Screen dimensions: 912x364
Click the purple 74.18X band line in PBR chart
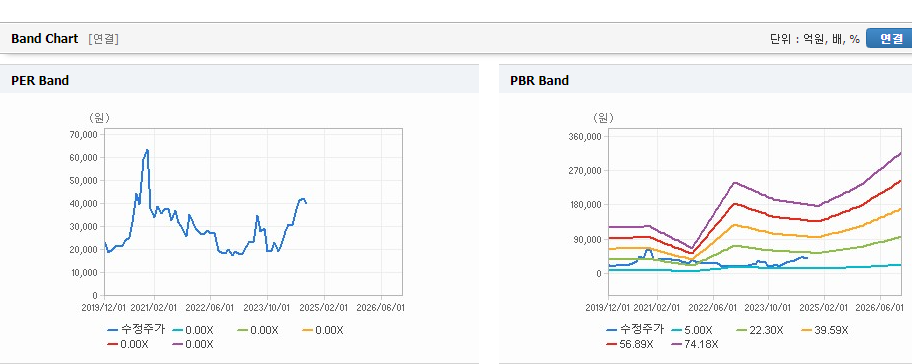[735, 183]
